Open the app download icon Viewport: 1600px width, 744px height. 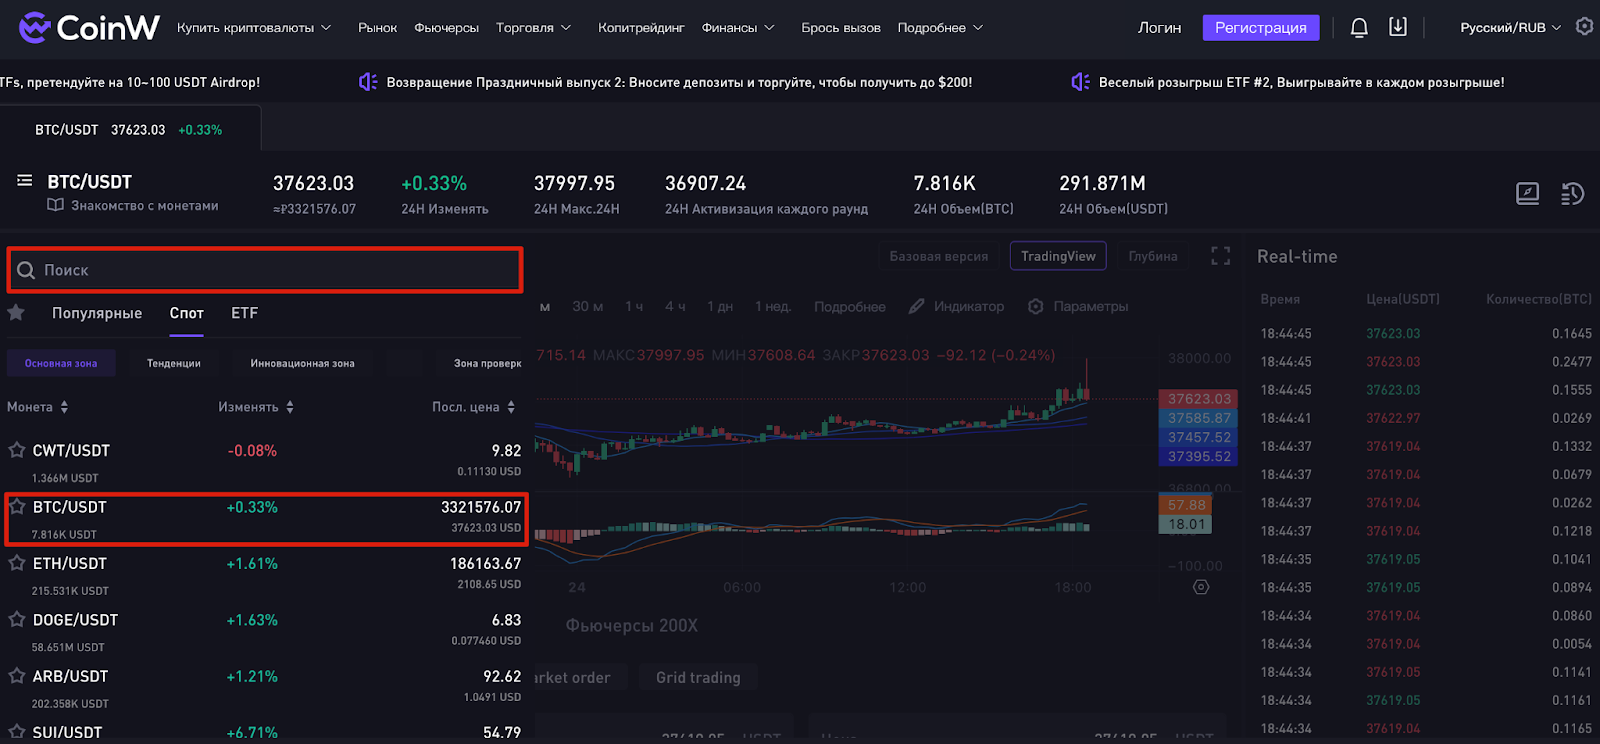point(1398,27)
